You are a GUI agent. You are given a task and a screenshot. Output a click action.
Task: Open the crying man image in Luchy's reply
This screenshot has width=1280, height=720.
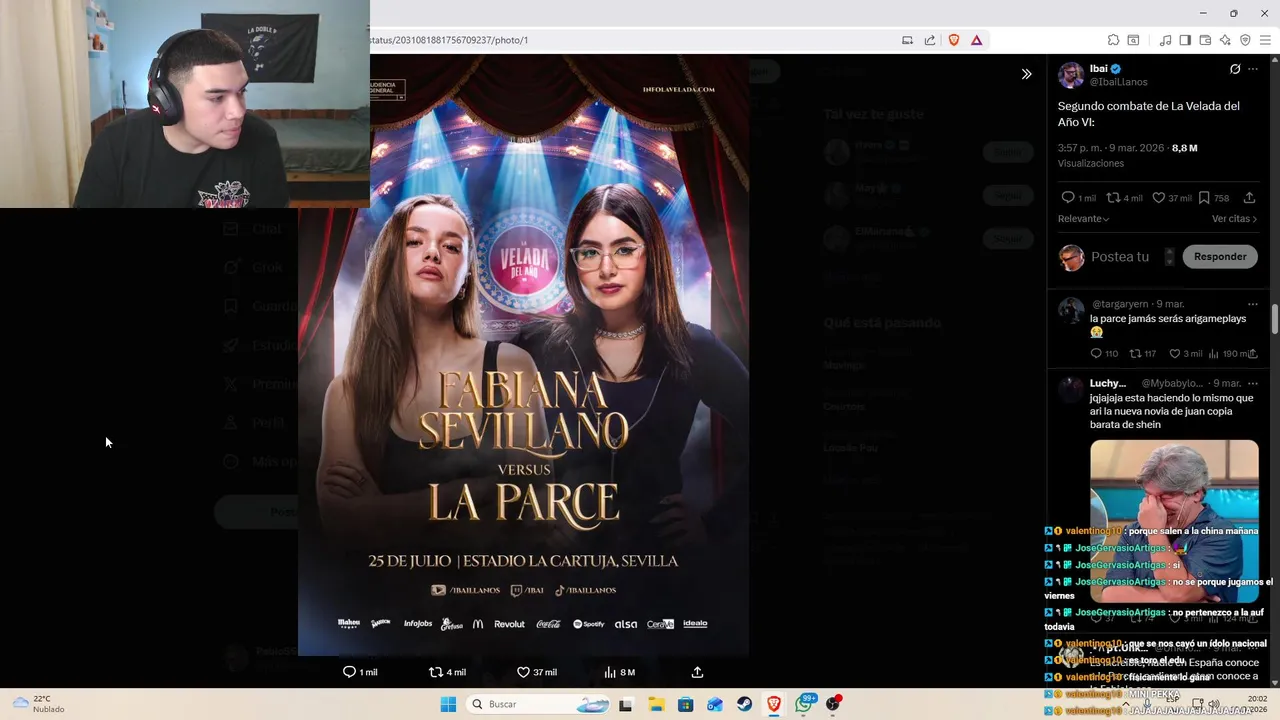coord(1174,520)
